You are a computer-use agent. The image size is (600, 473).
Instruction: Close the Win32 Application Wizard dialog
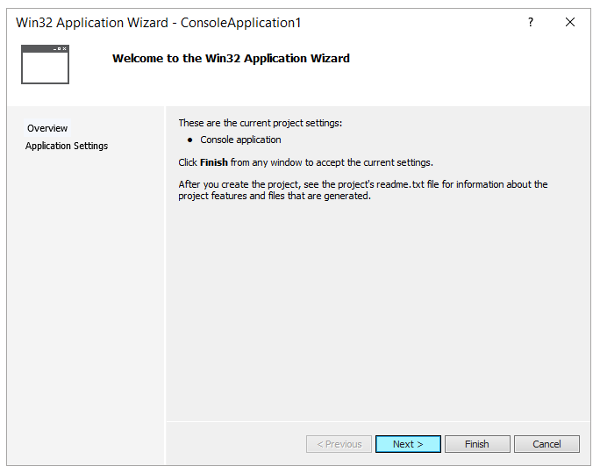tap(570, 22)
